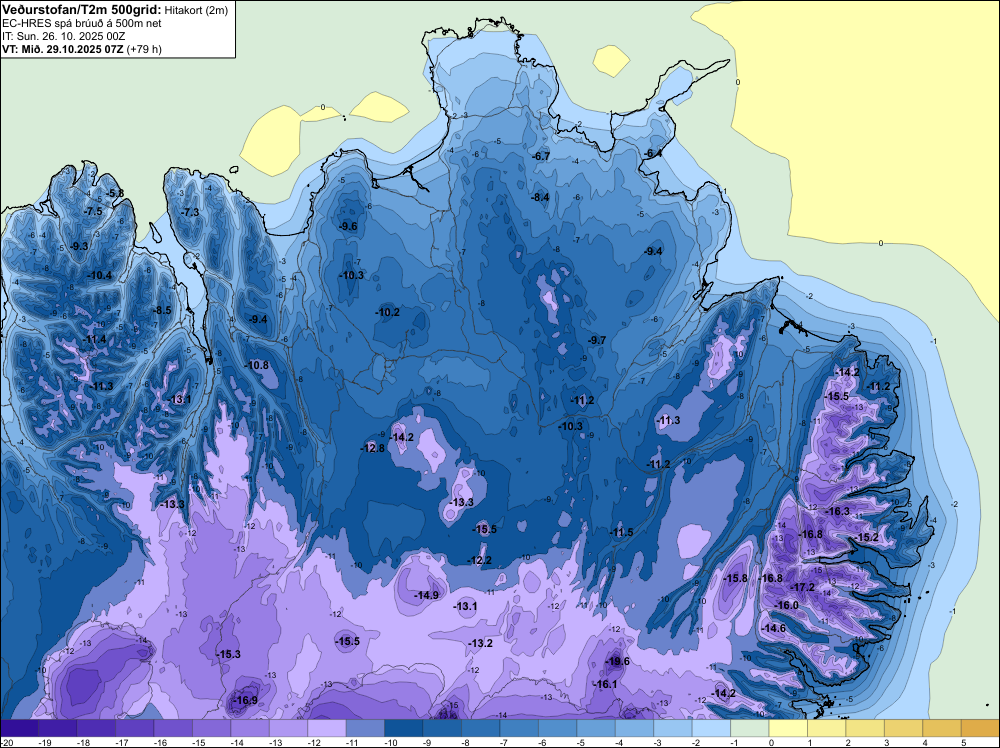Select the -10.8 temperature label
Screen dimensions: 1000x748
tap(256, 365)
